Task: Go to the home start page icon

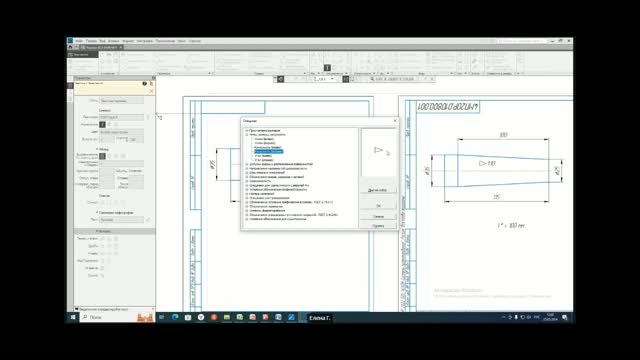Action: point(70,47)
